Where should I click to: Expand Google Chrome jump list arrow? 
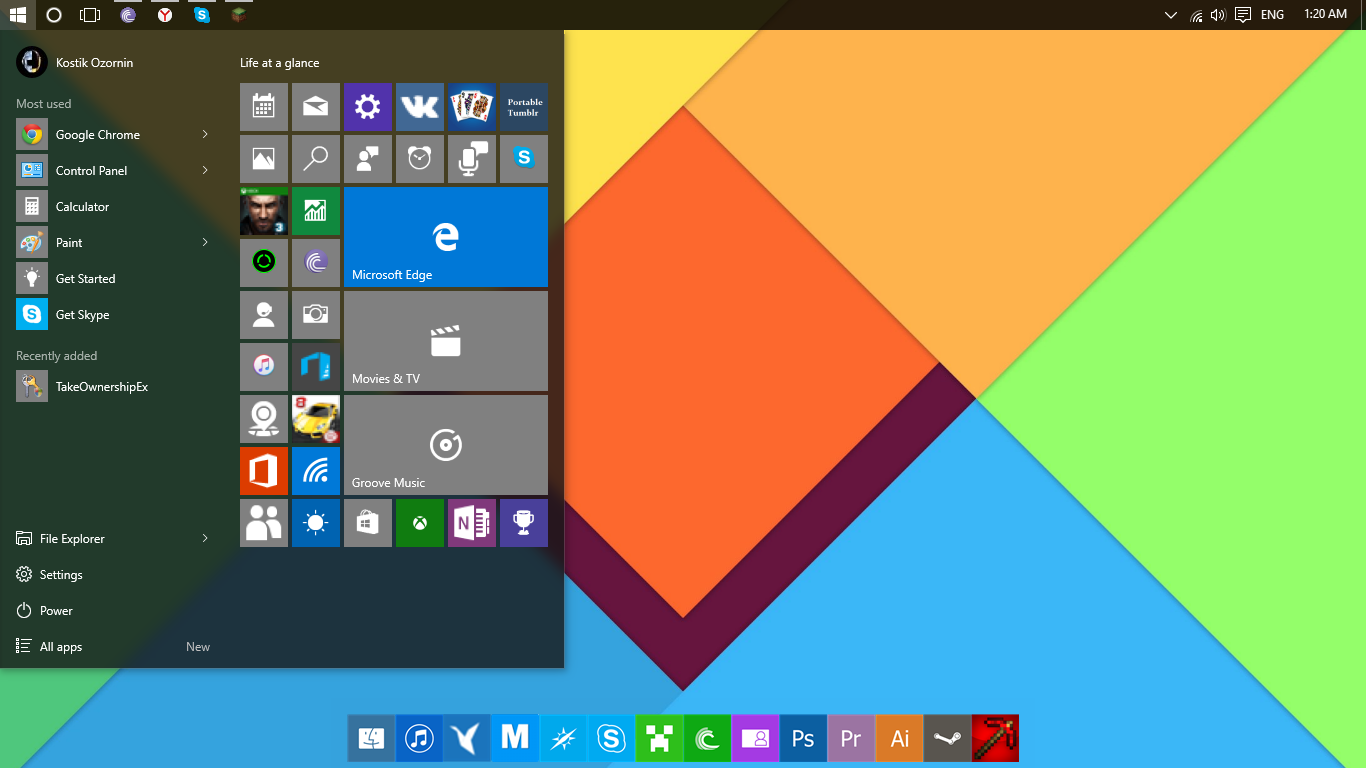[x=205, y=134]
